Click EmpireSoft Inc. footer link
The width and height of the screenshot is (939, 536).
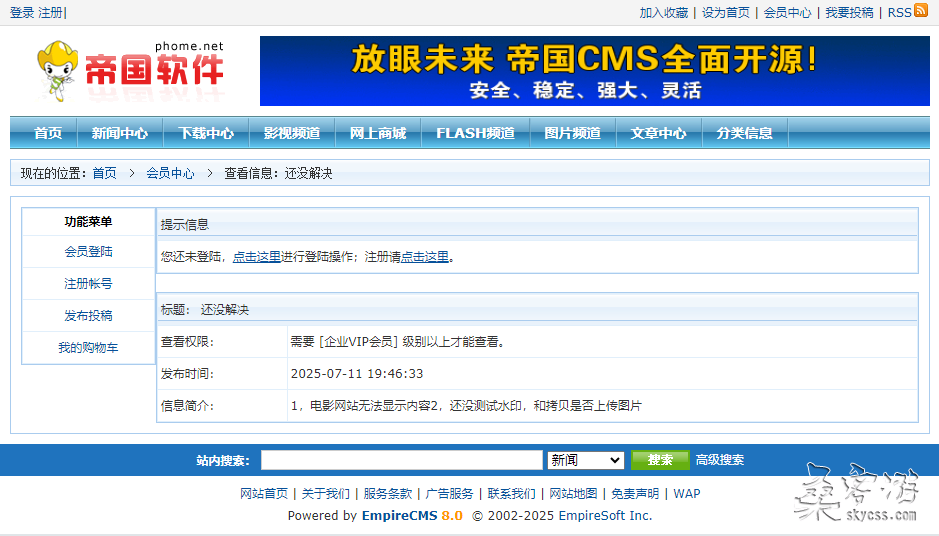pyautogui.click(x=605, y=516)
